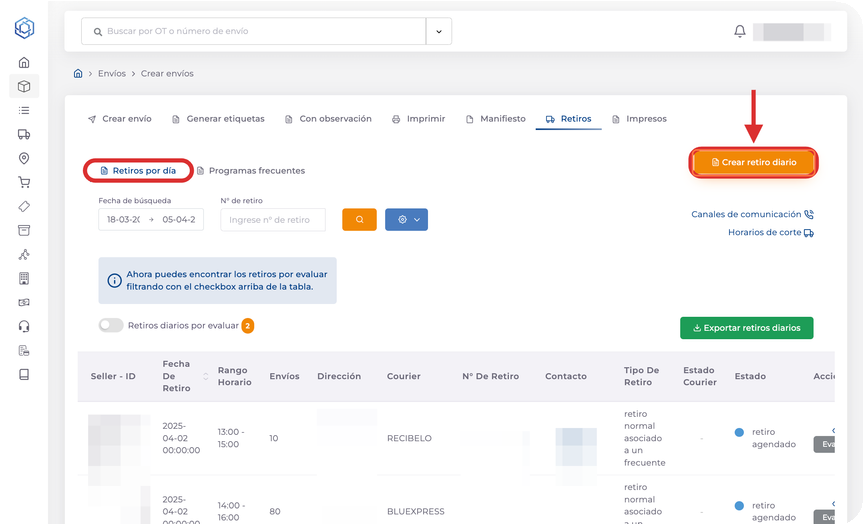Click the Exportar retiros diarios button
This screenshot has width=863, height=524.
pyautogui.click(x=746, y=327)
